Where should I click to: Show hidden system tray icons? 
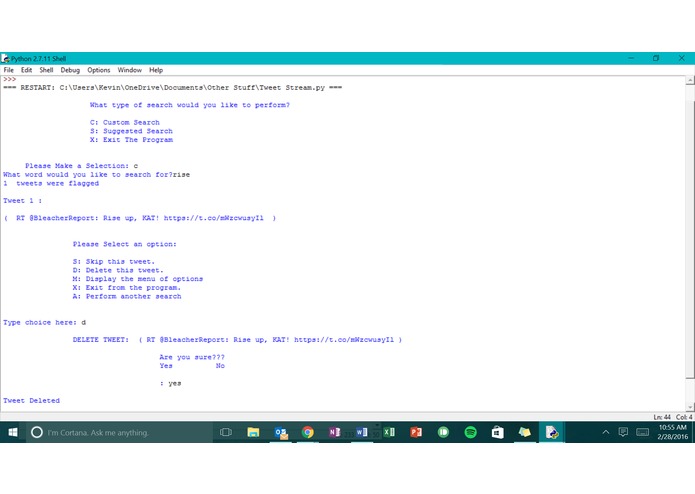click(x=605, y=432)
